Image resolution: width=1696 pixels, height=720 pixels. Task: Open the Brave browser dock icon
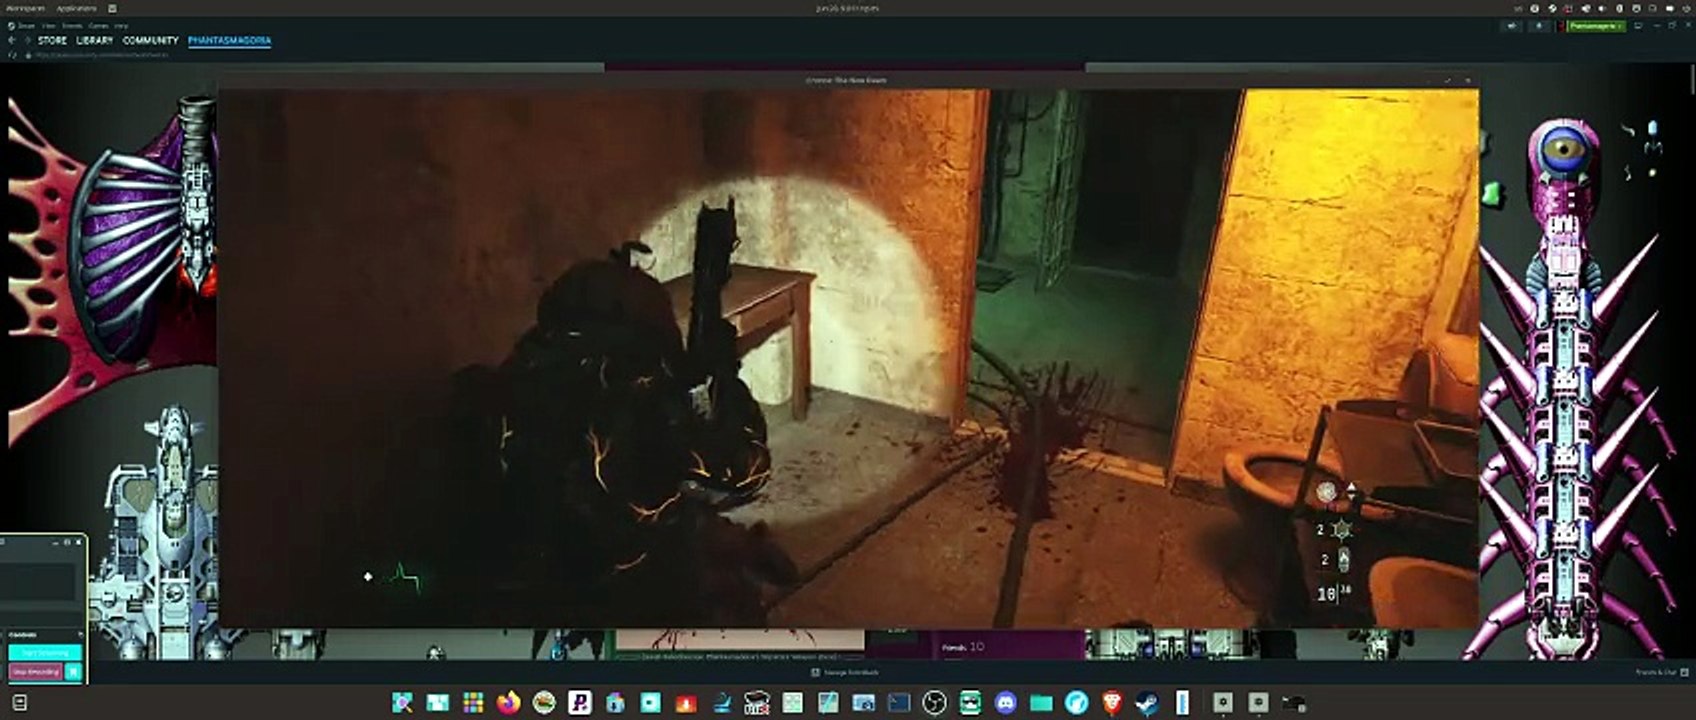pos(1112,703)
